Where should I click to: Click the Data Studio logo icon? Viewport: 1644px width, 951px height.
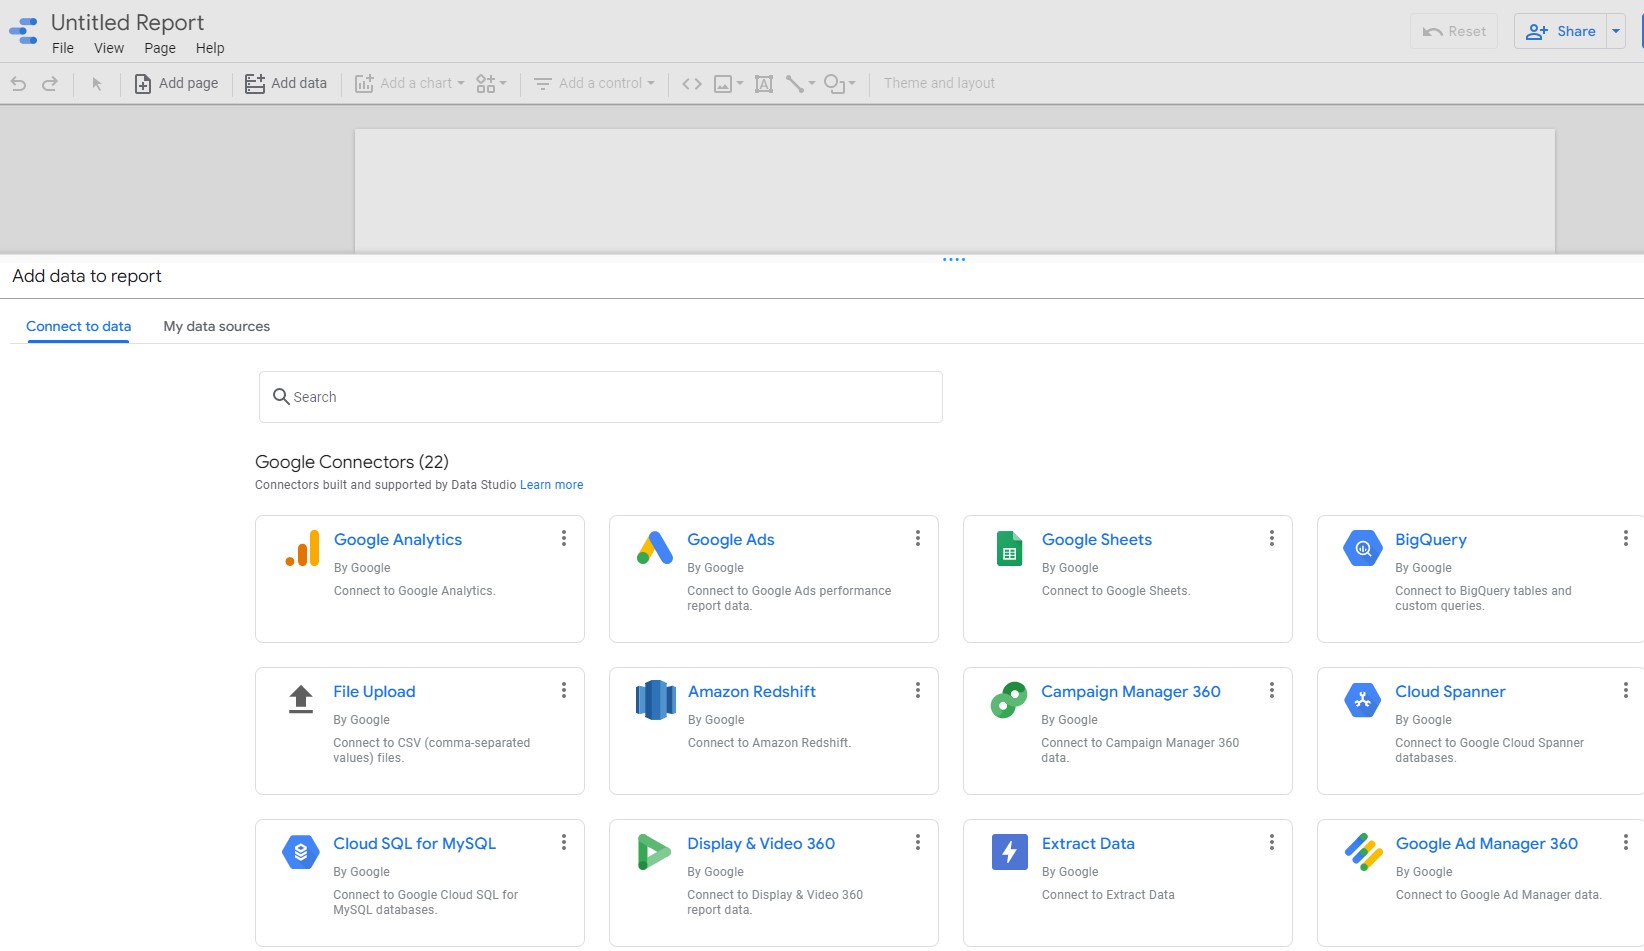[23, 31]
